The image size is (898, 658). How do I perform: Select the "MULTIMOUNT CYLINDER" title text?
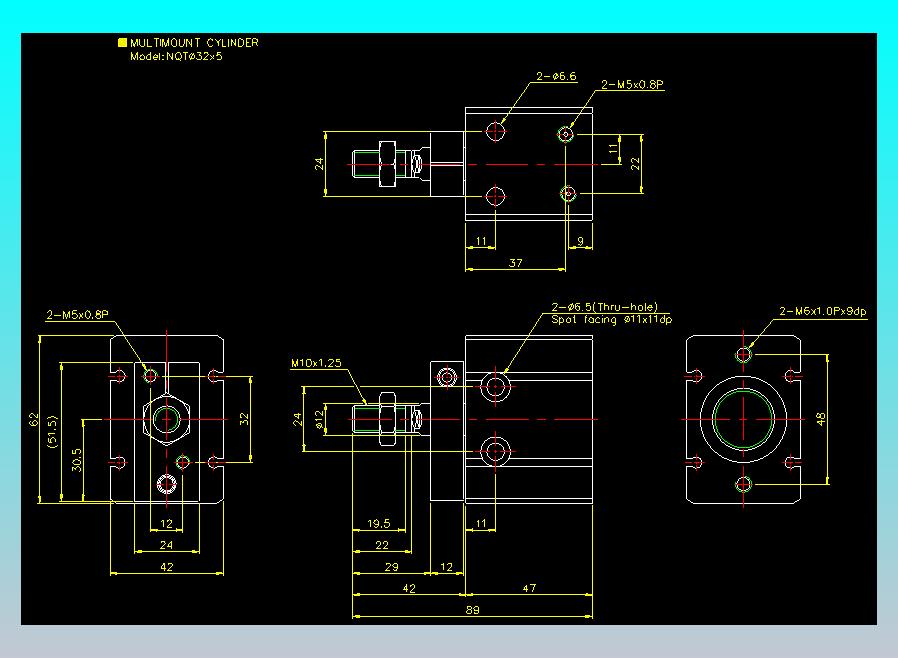194,43
